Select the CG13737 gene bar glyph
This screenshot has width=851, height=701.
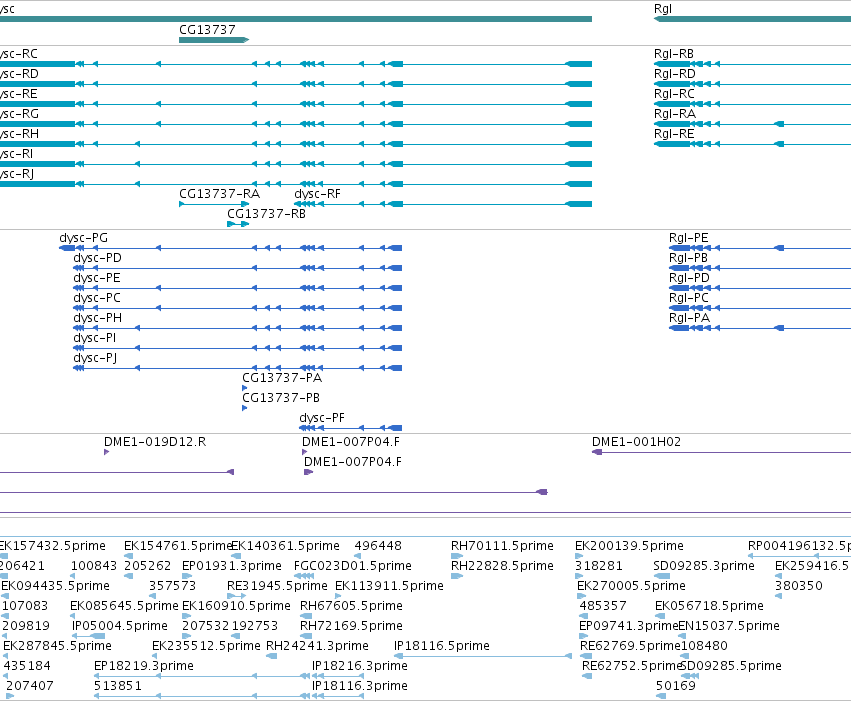tap(214, 40)
